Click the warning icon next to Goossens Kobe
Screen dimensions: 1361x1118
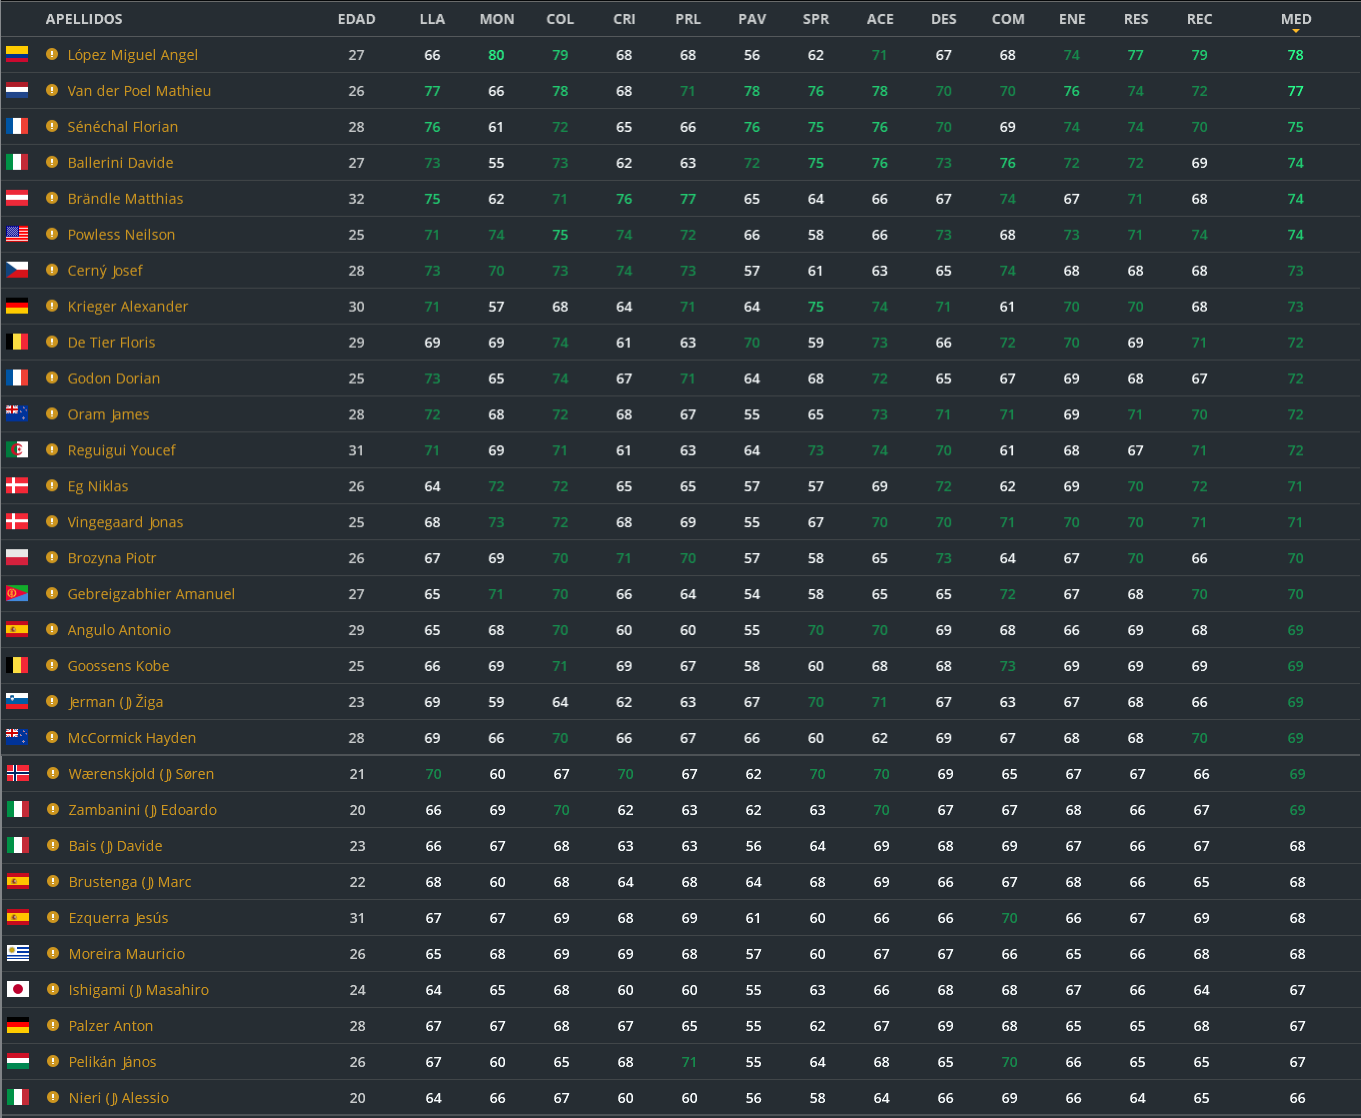coord(52,666)
